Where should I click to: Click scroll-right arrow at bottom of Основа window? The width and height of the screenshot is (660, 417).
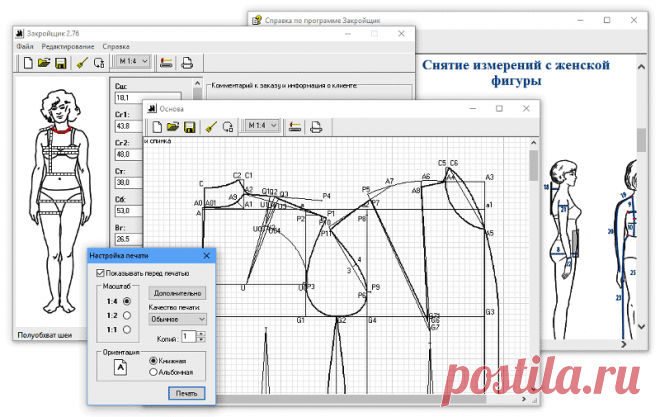pyautogui.click(x=524, y=399)
